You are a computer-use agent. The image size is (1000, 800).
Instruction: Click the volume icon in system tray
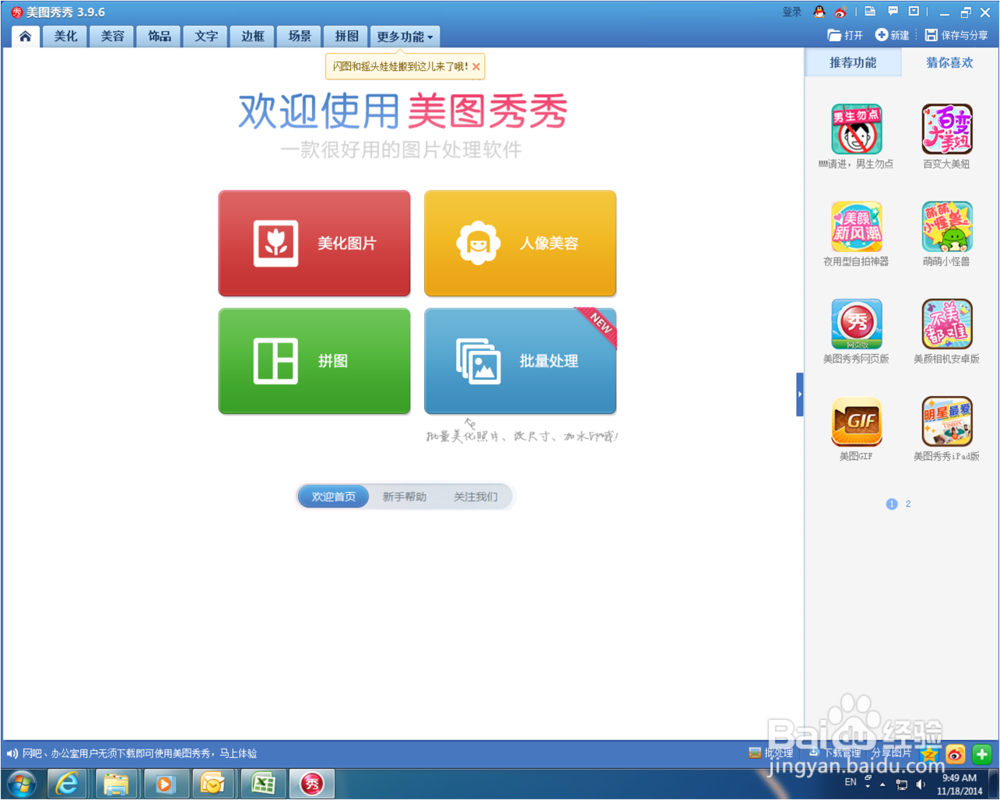point(920,784)
